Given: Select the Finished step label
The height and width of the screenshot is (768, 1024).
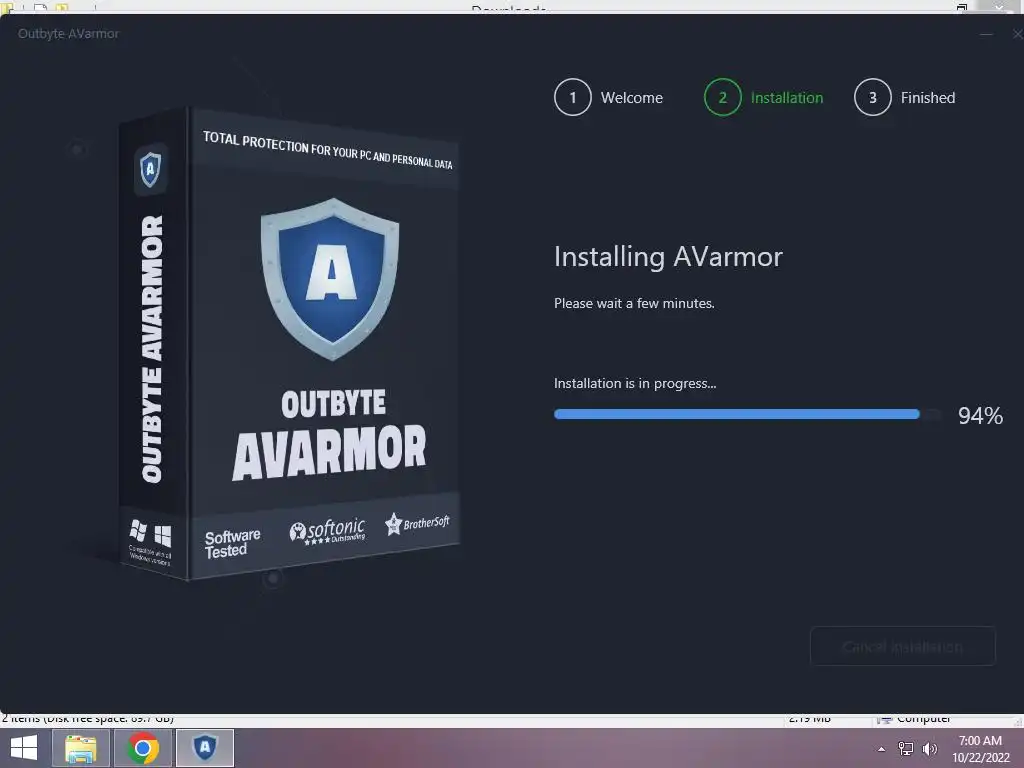Looking at the screenshot, I should pos(927,98).
